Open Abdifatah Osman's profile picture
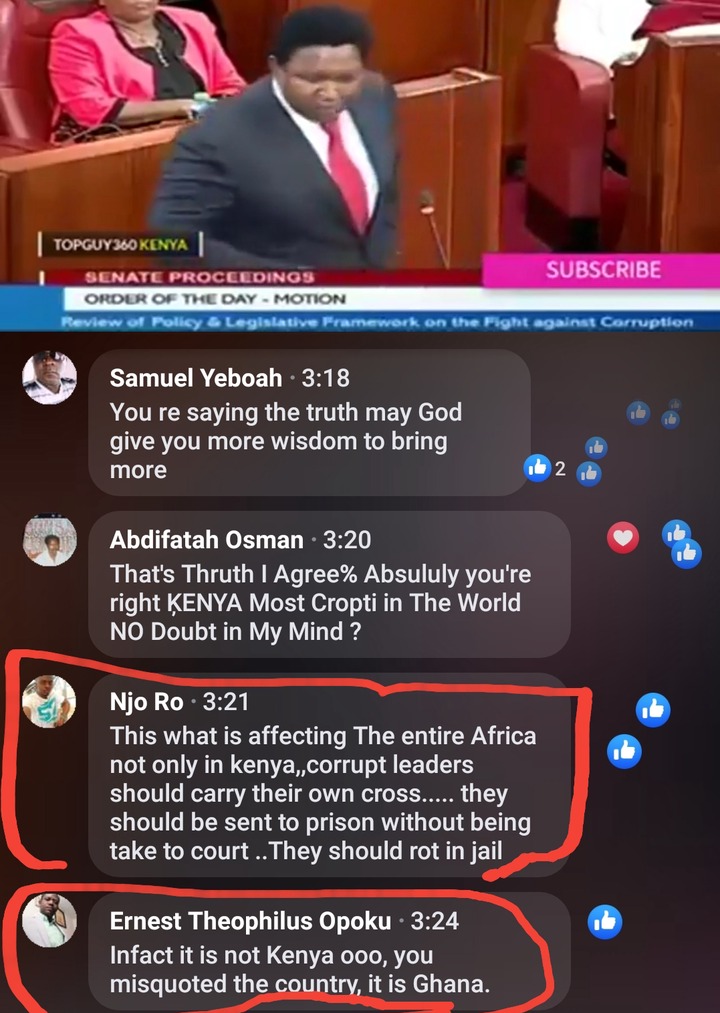Viewport: 720px width, 1013px height. tap(50, 540)
